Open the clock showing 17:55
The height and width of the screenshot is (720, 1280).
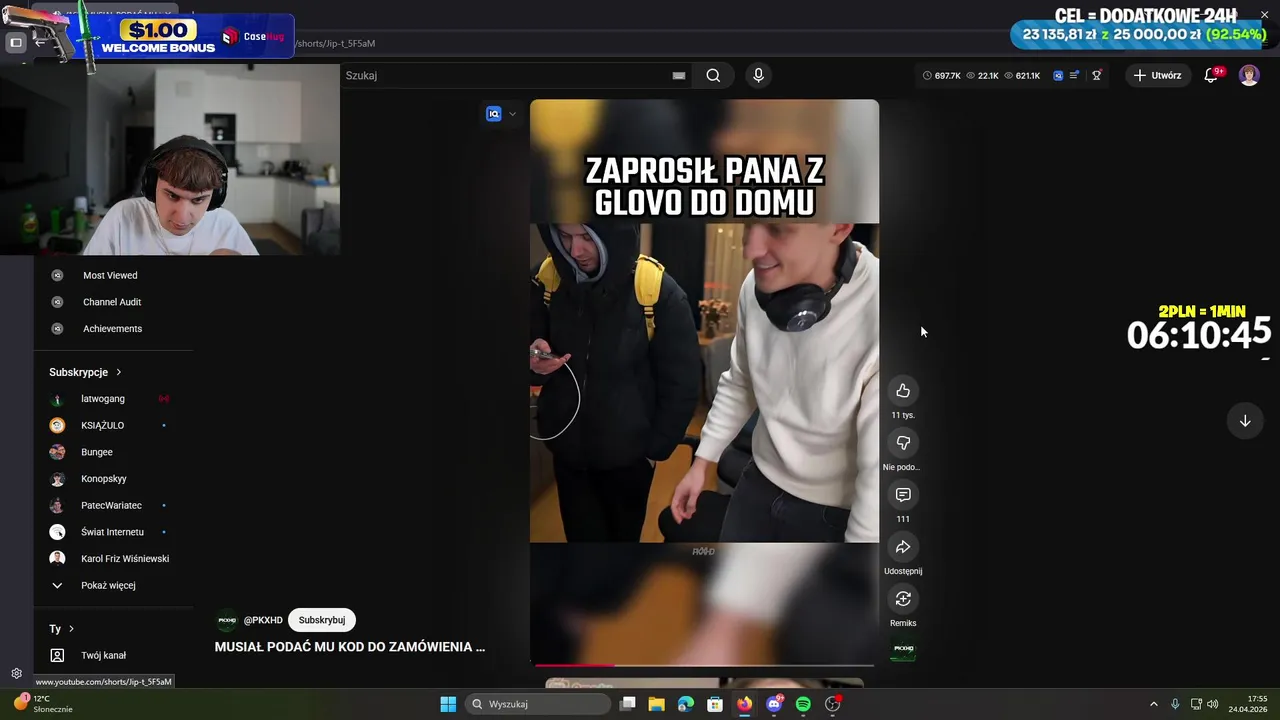point(1248,704)
